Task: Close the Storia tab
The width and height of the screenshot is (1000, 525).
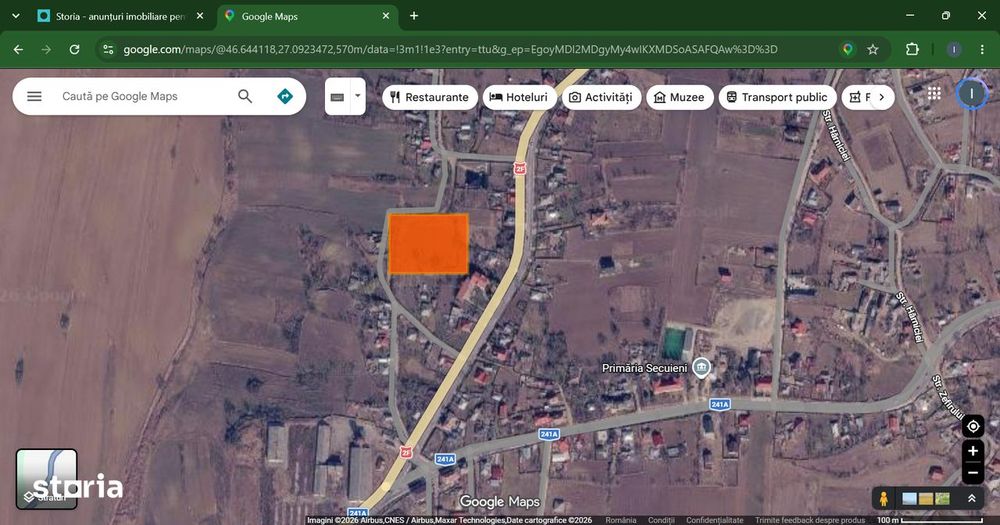Action: click(200, 16)
